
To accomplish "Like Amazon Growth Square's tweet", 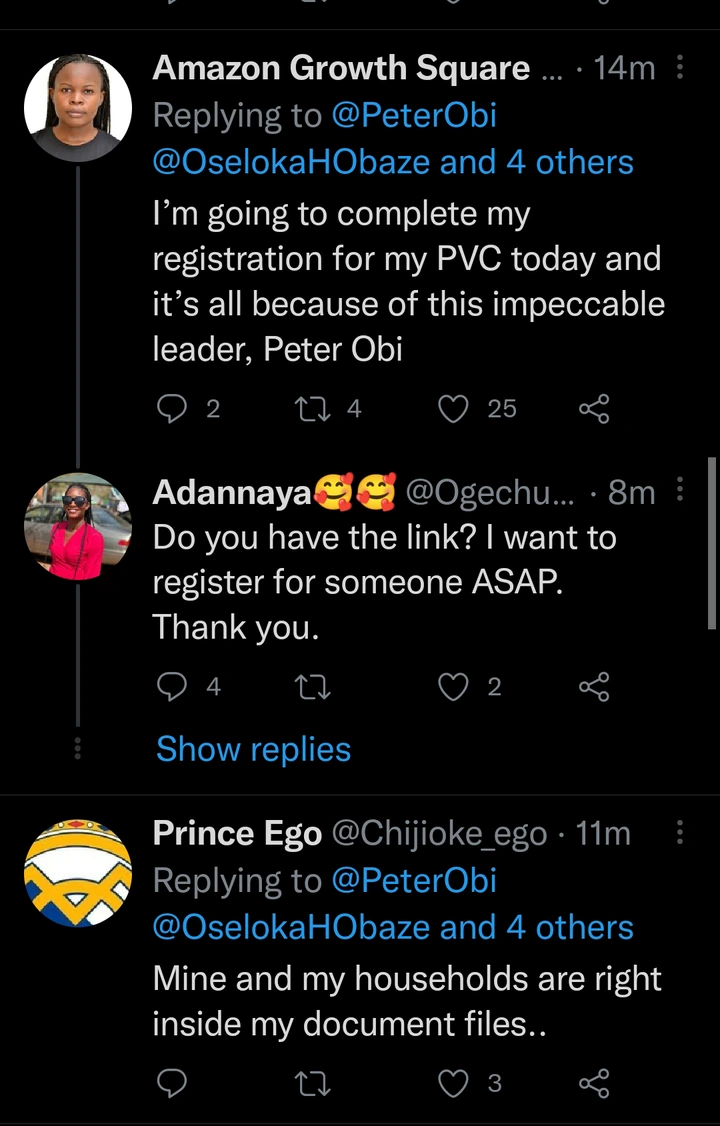I will [455, 408].
